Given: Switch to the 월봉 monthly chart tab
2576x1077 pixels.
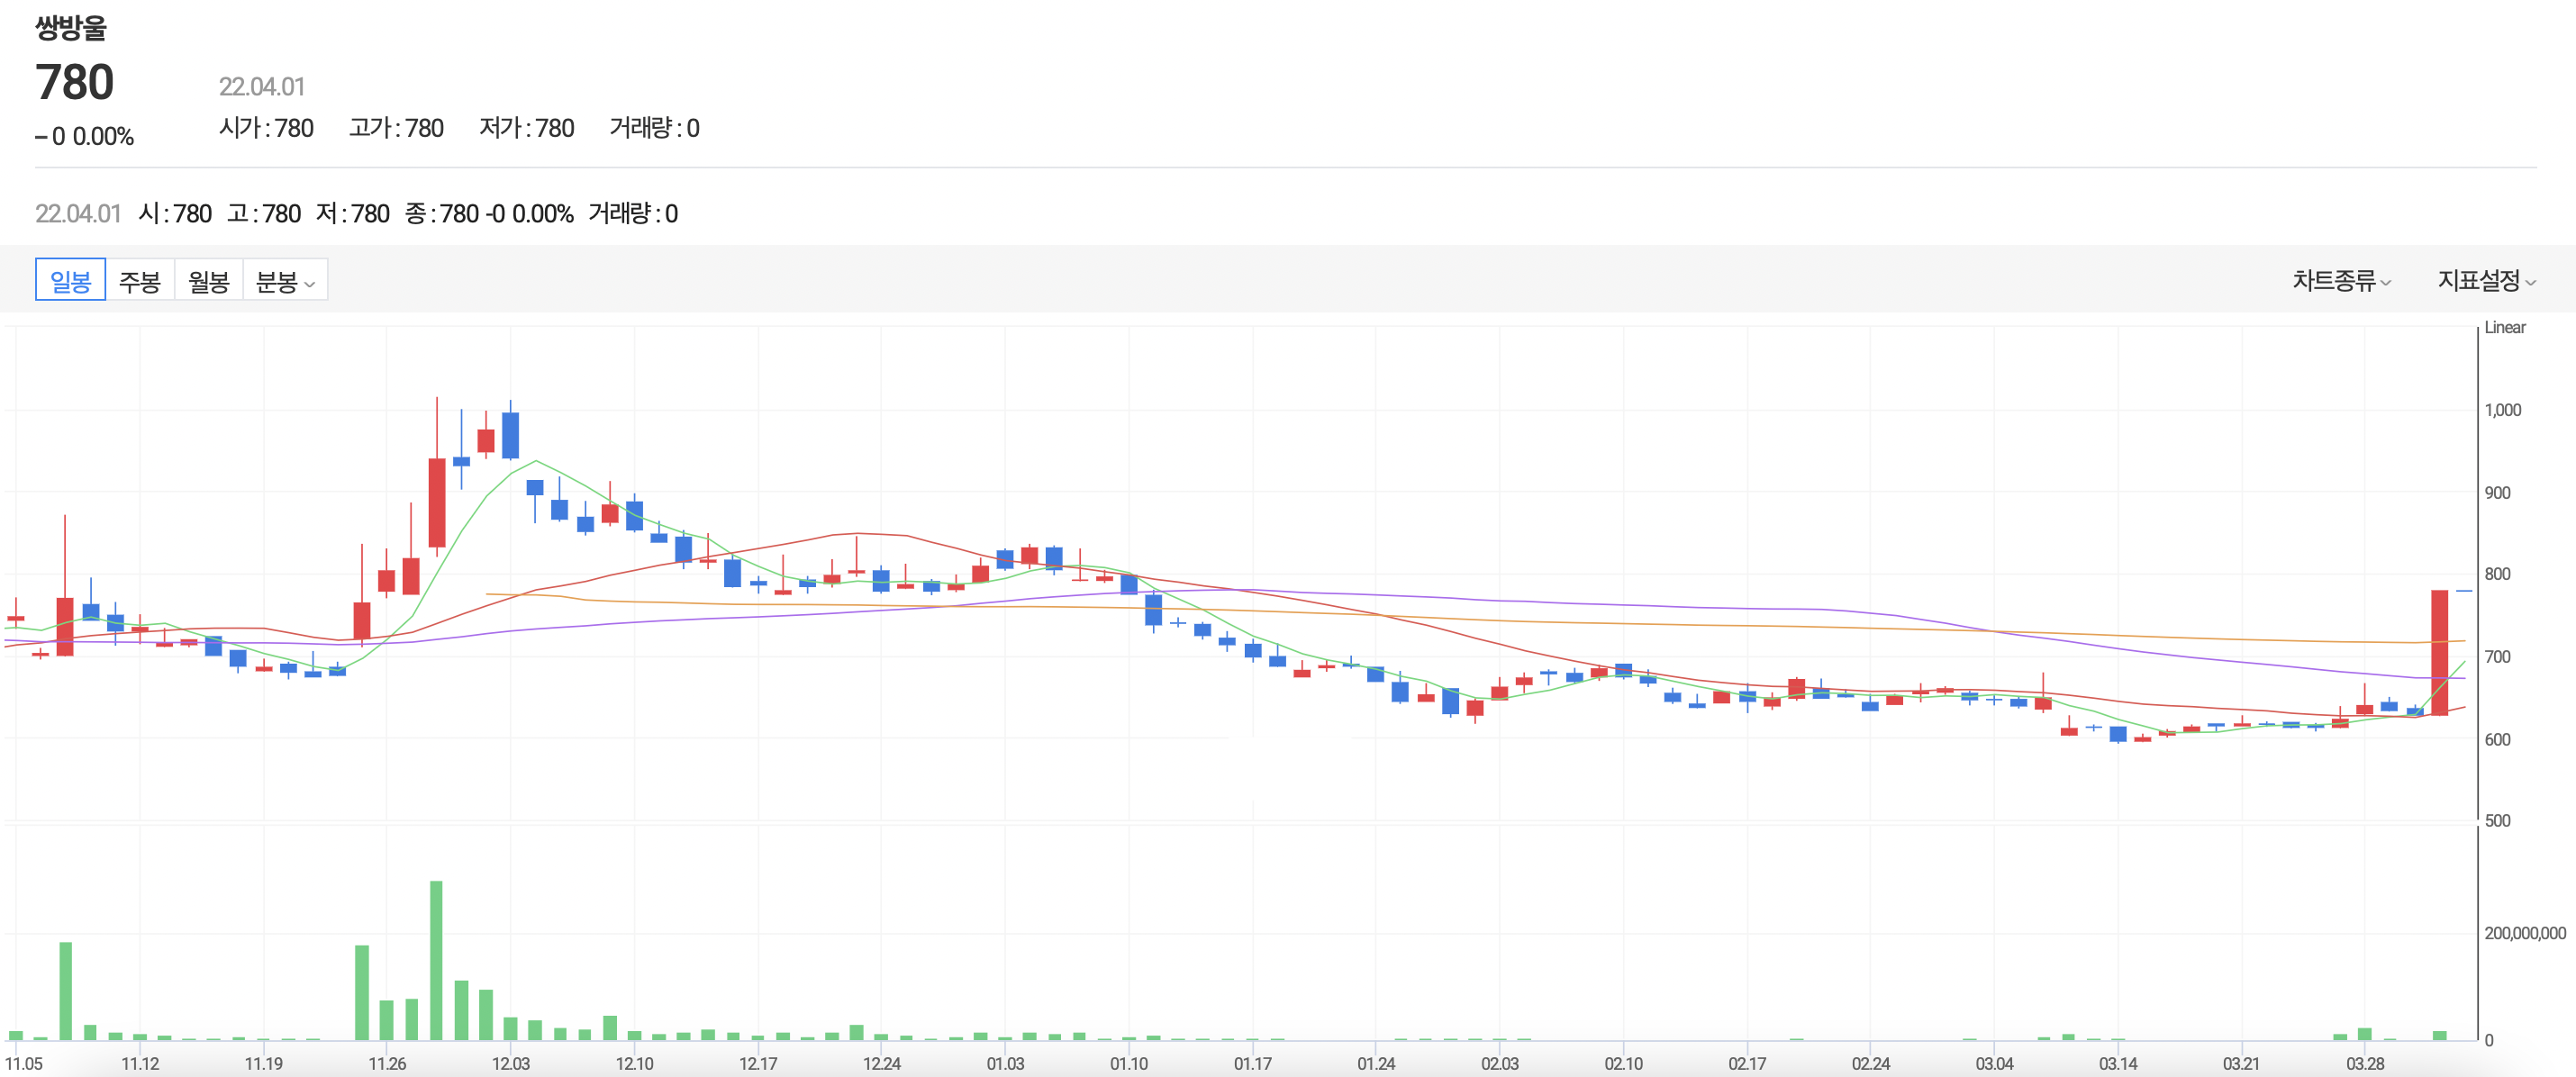Looking at the screenshot, I should click(208, 281).
